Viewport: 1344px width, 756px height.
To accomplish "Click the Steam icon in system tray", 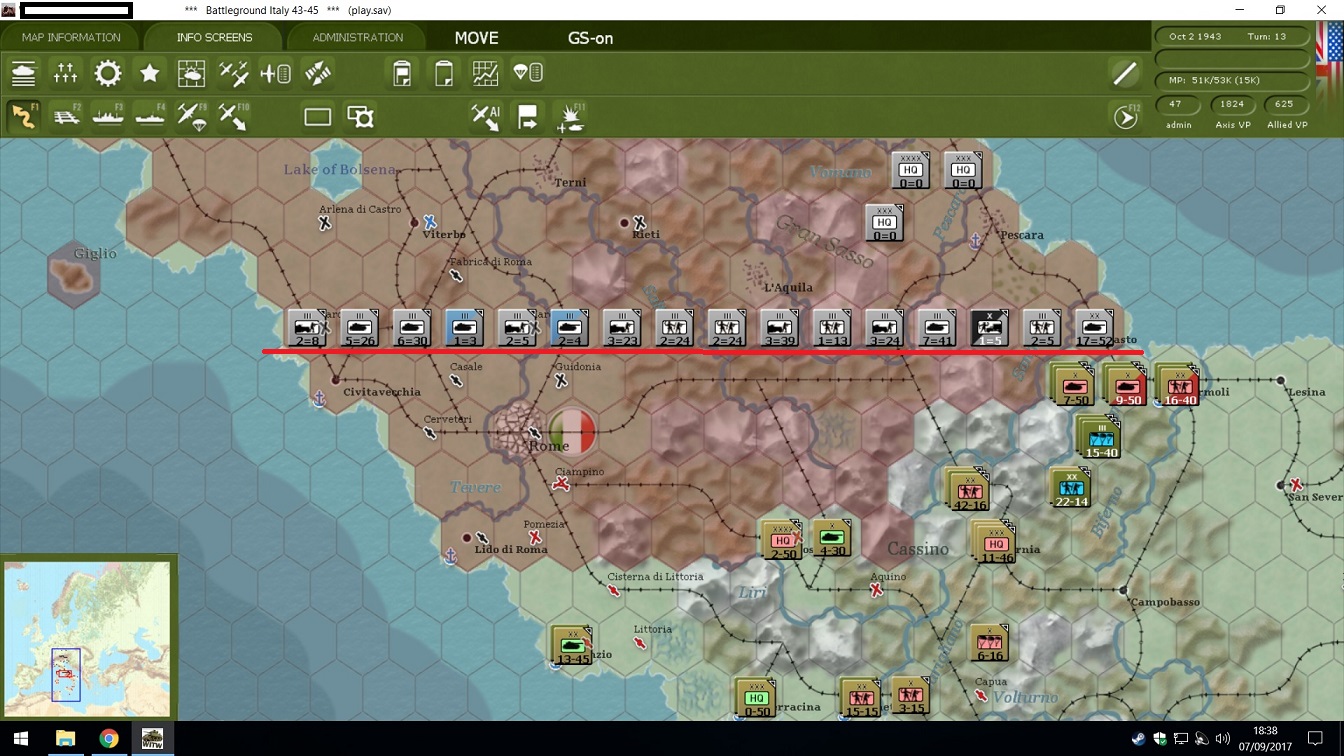I will (x=1139, y=739).
